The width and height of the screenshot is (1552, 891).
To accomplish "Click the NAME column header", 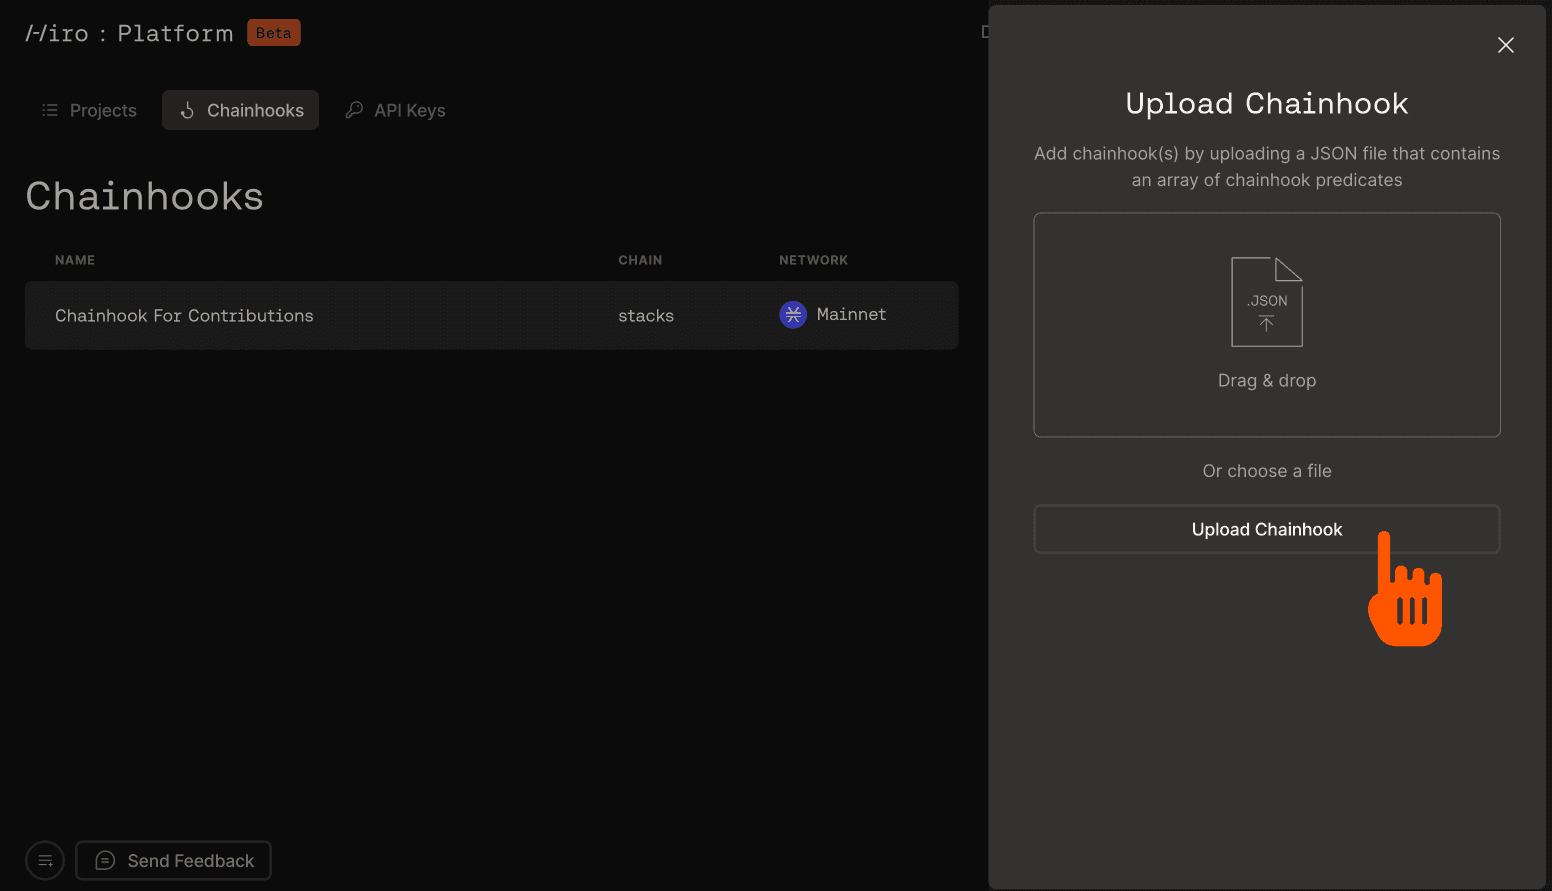I will pyautogui.click(x=75, y=260).
